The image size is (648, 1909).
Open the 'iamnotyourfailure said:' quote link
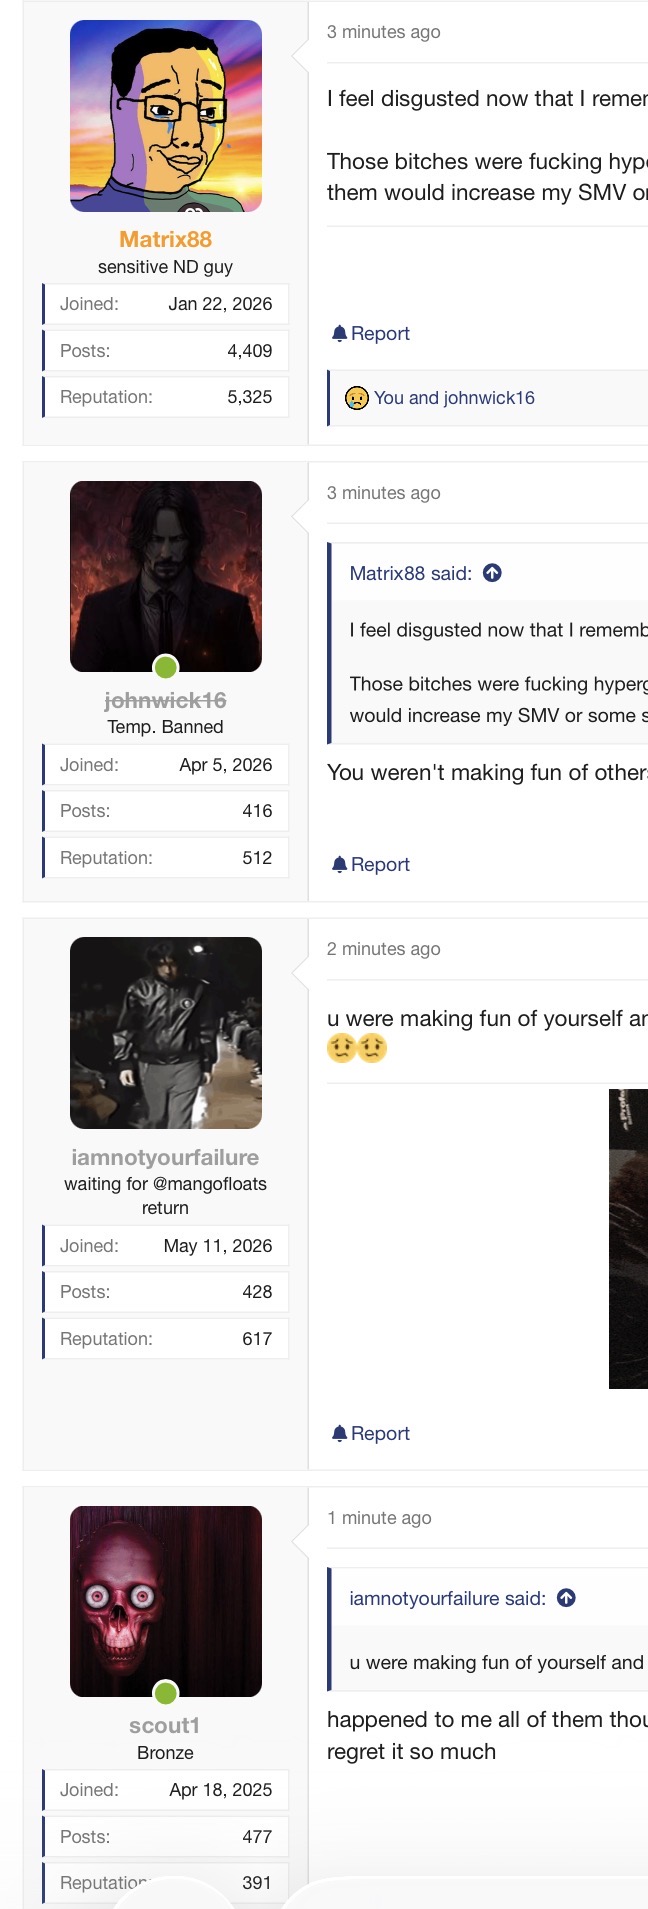[448, 1598]
